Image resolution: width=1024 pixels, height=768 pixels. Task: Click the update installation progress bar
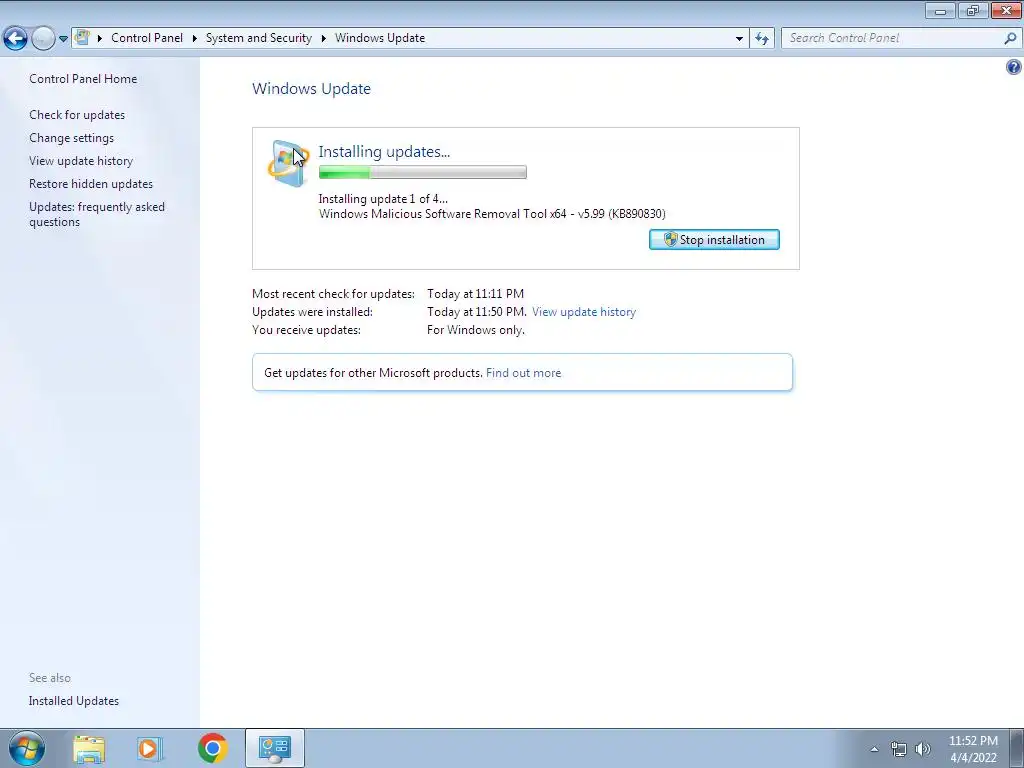pyautogui.click(x=423, y=172)
